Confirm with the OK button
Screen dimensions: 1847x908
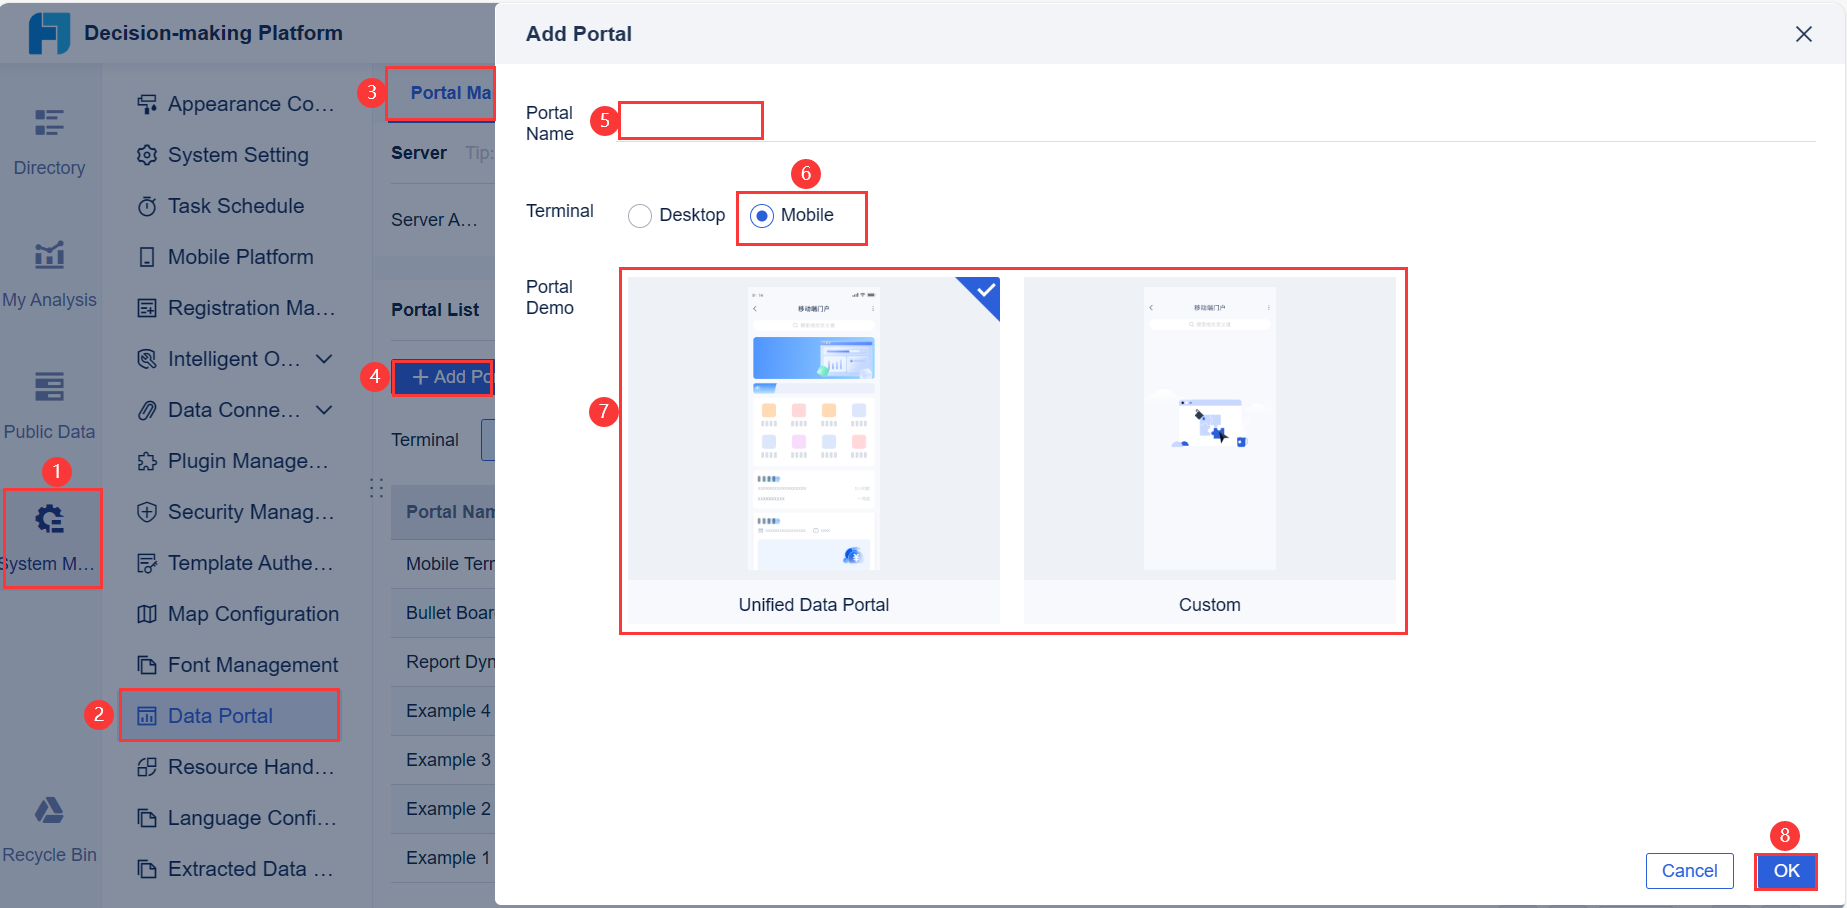click(x=1786, y=871)
